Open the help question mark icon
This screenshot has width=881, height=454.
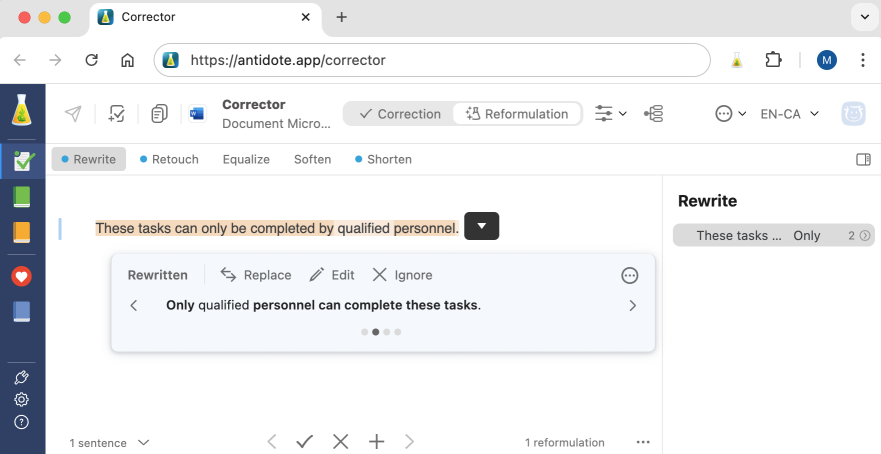click(x=21, y=422)
